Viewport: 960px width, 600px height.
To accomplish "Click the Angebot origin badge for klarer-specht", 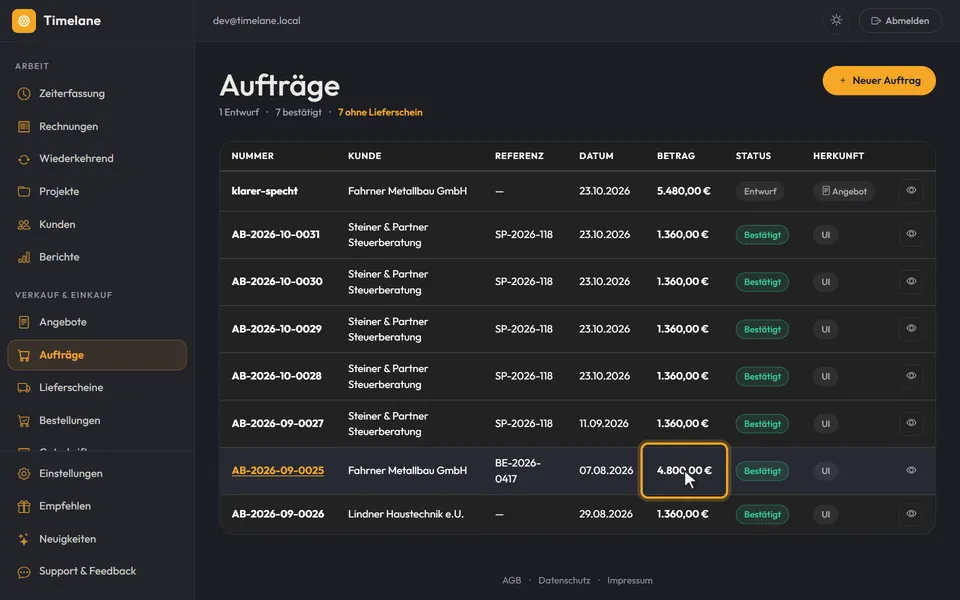I will click(844, 192).
